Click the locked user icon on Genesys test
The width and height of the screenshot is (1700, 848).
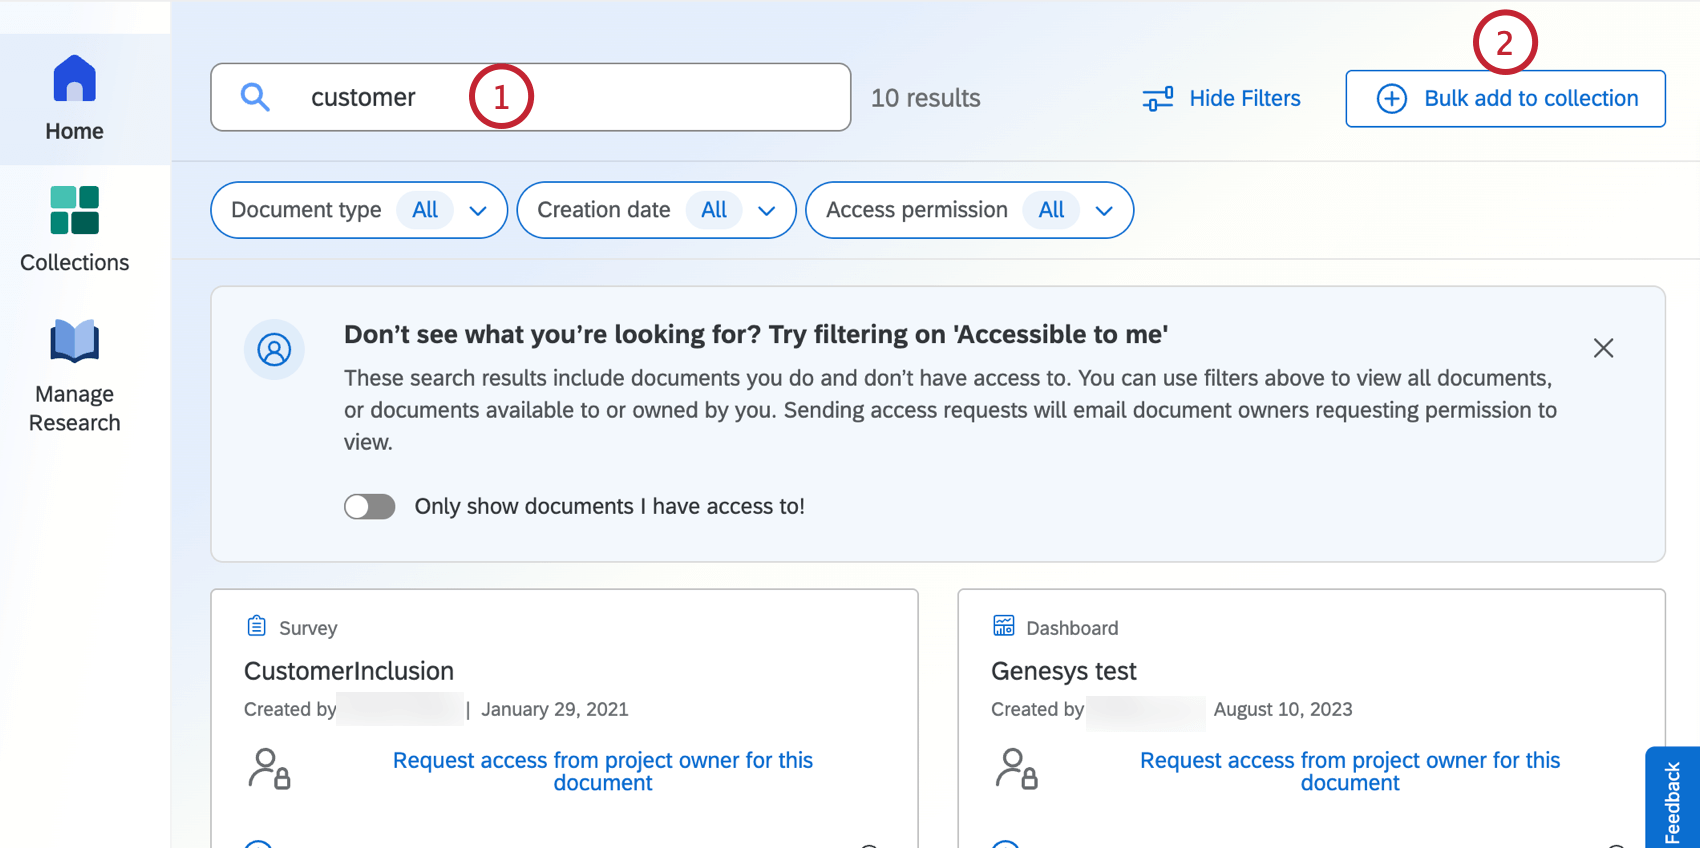click(x=1016, y=769)
